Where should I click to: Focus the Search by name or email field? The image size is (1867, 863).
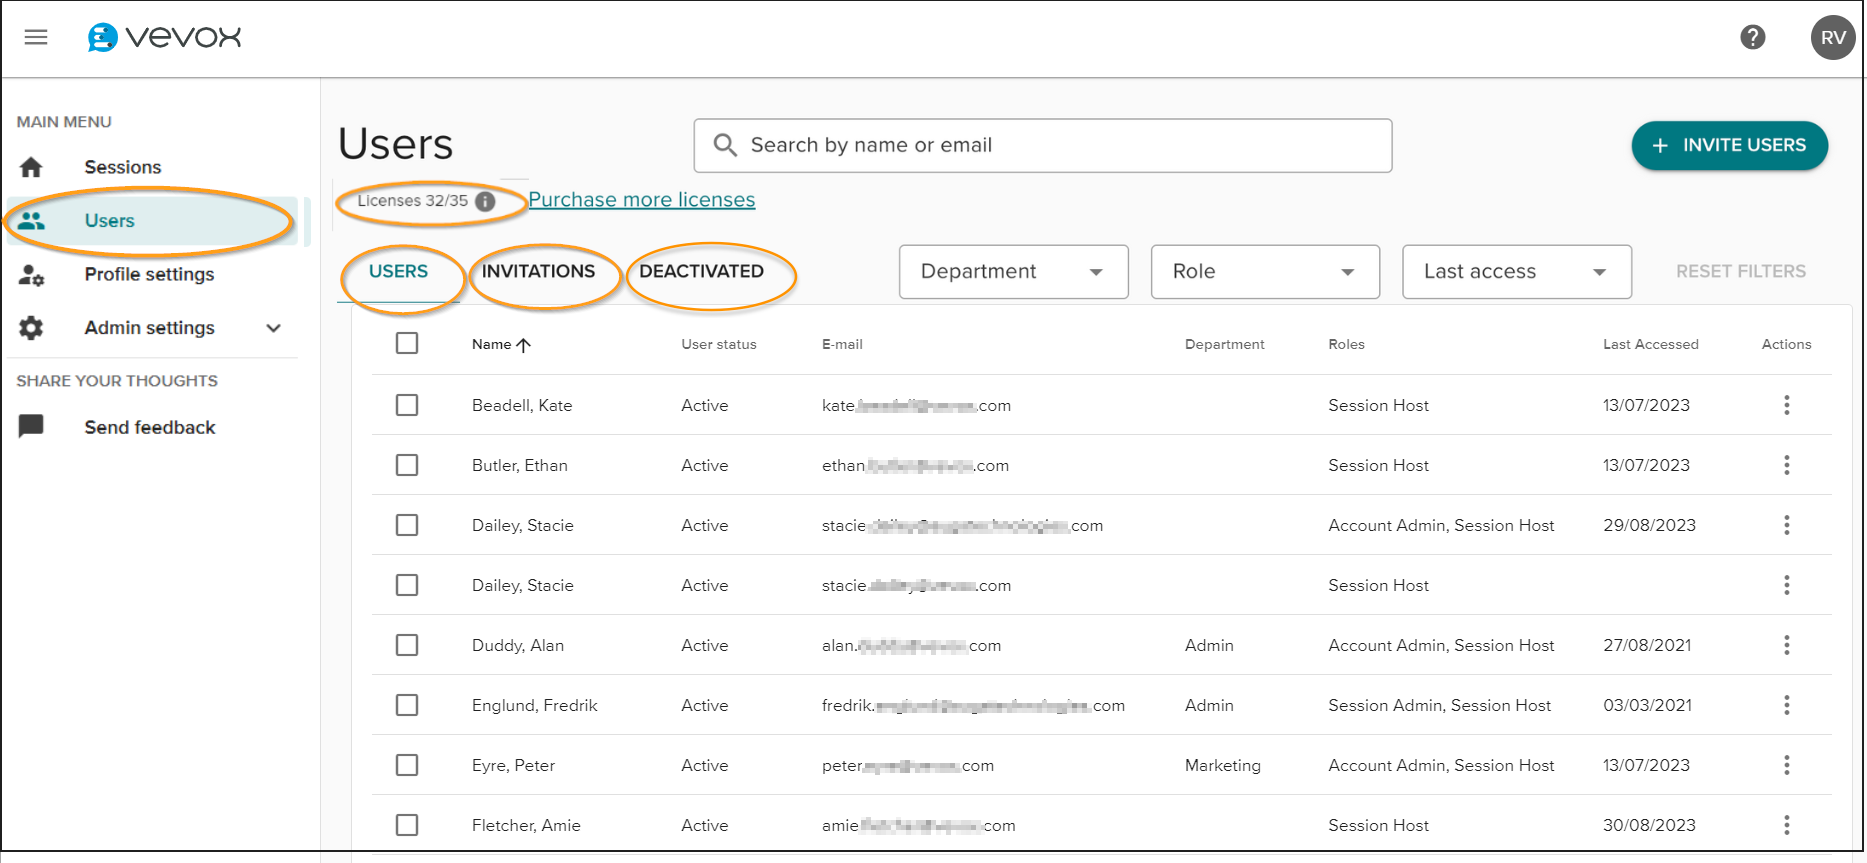coord(1043,146)
